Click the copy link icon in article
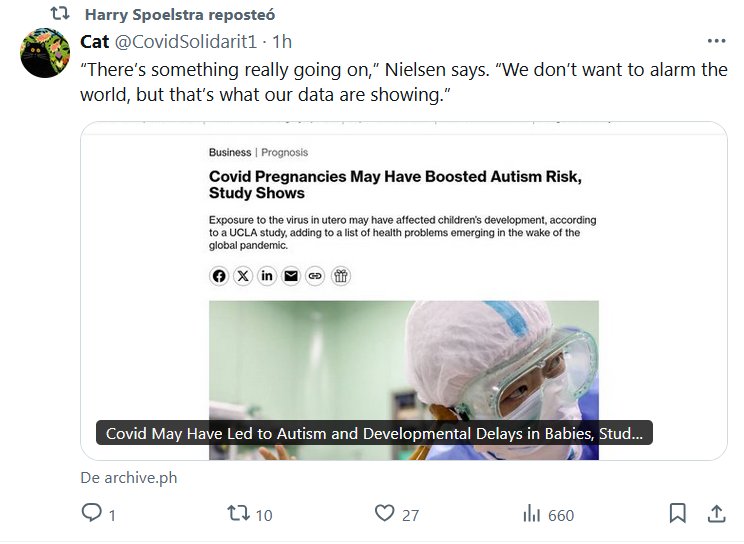This screenshot has height=544, width=744. (x=315, y=276)
